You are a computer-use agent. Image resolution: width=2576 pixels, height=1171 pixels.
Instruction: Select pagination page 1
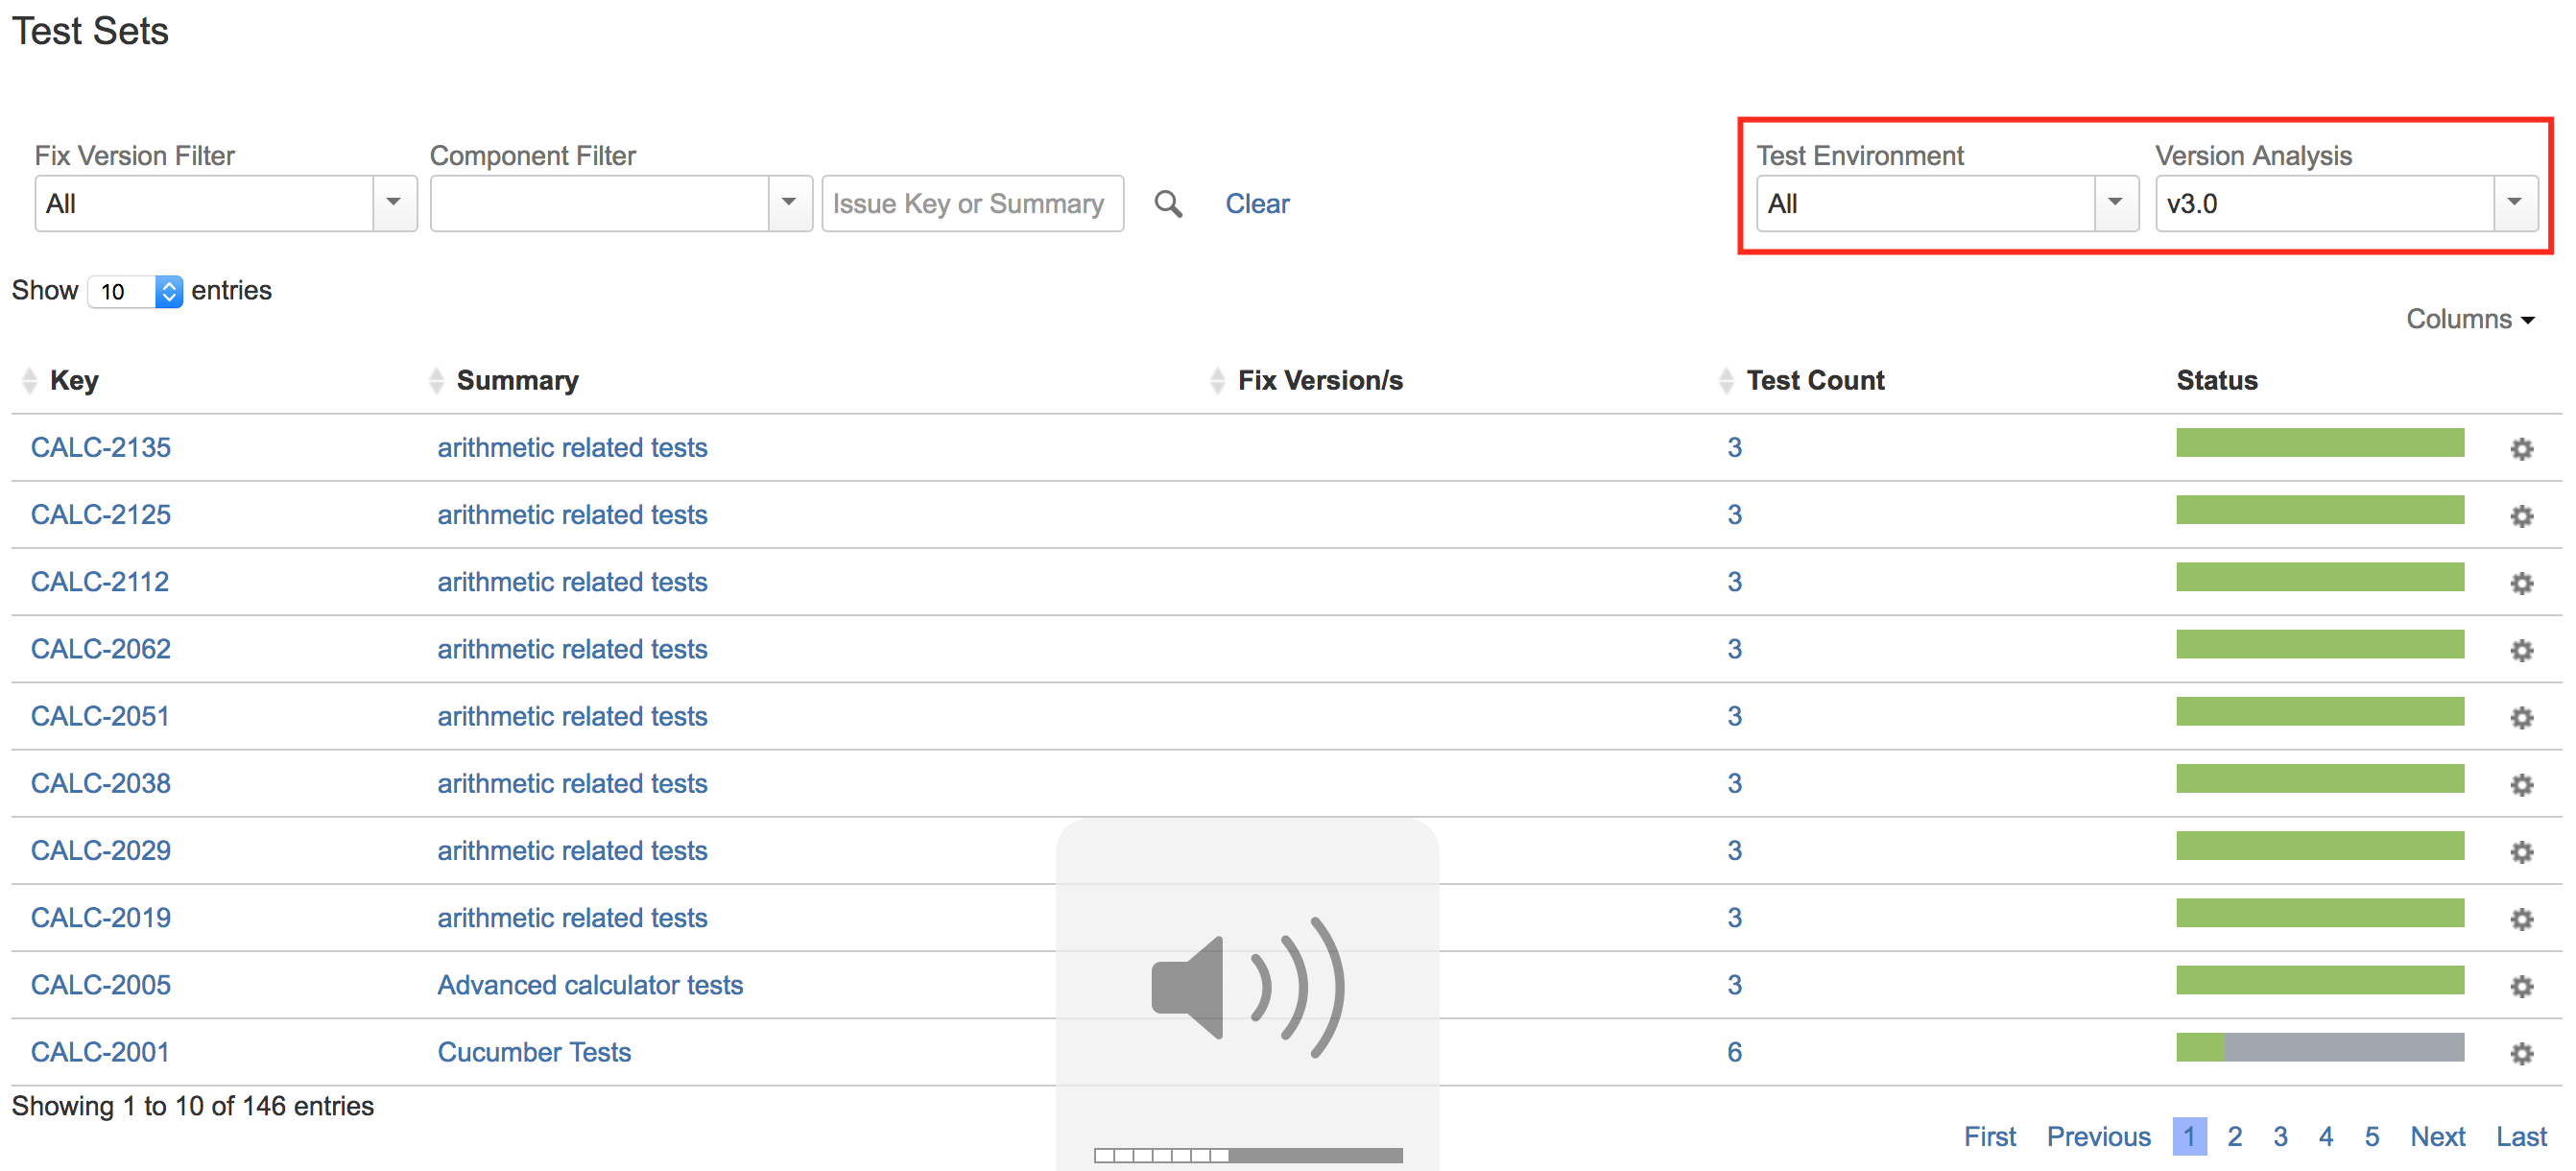click(x=2189, y=1137)
